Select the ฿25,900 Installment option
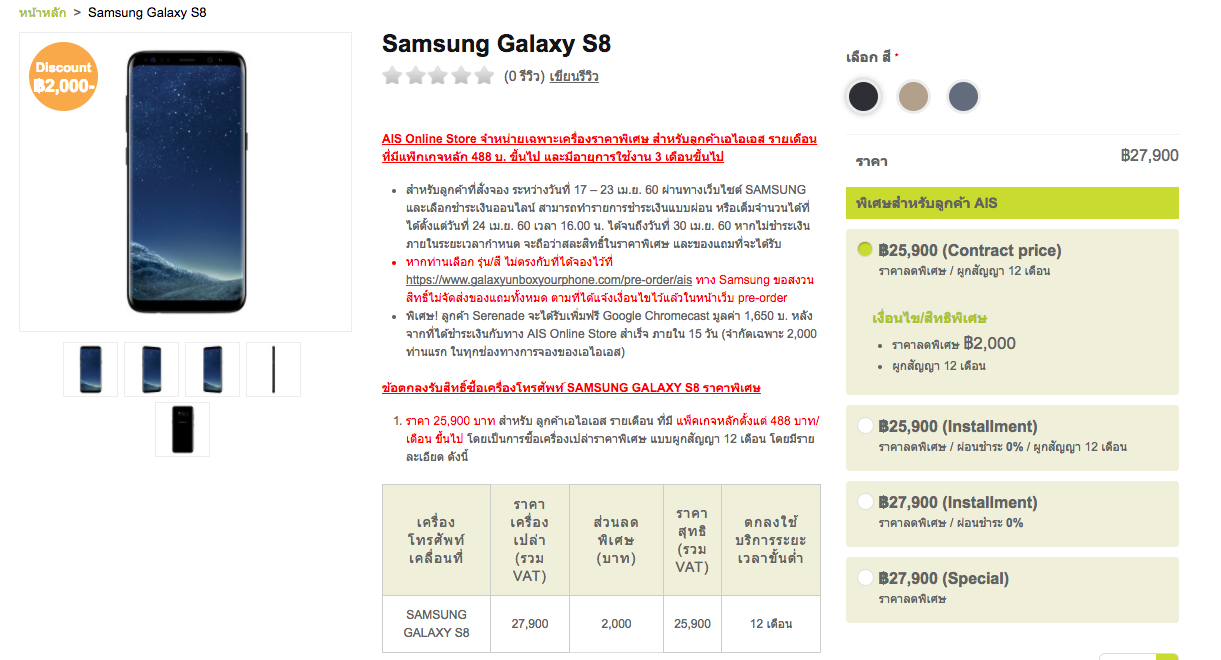The height and width of the screenshot is (660, 1221). tap(866, 426)
